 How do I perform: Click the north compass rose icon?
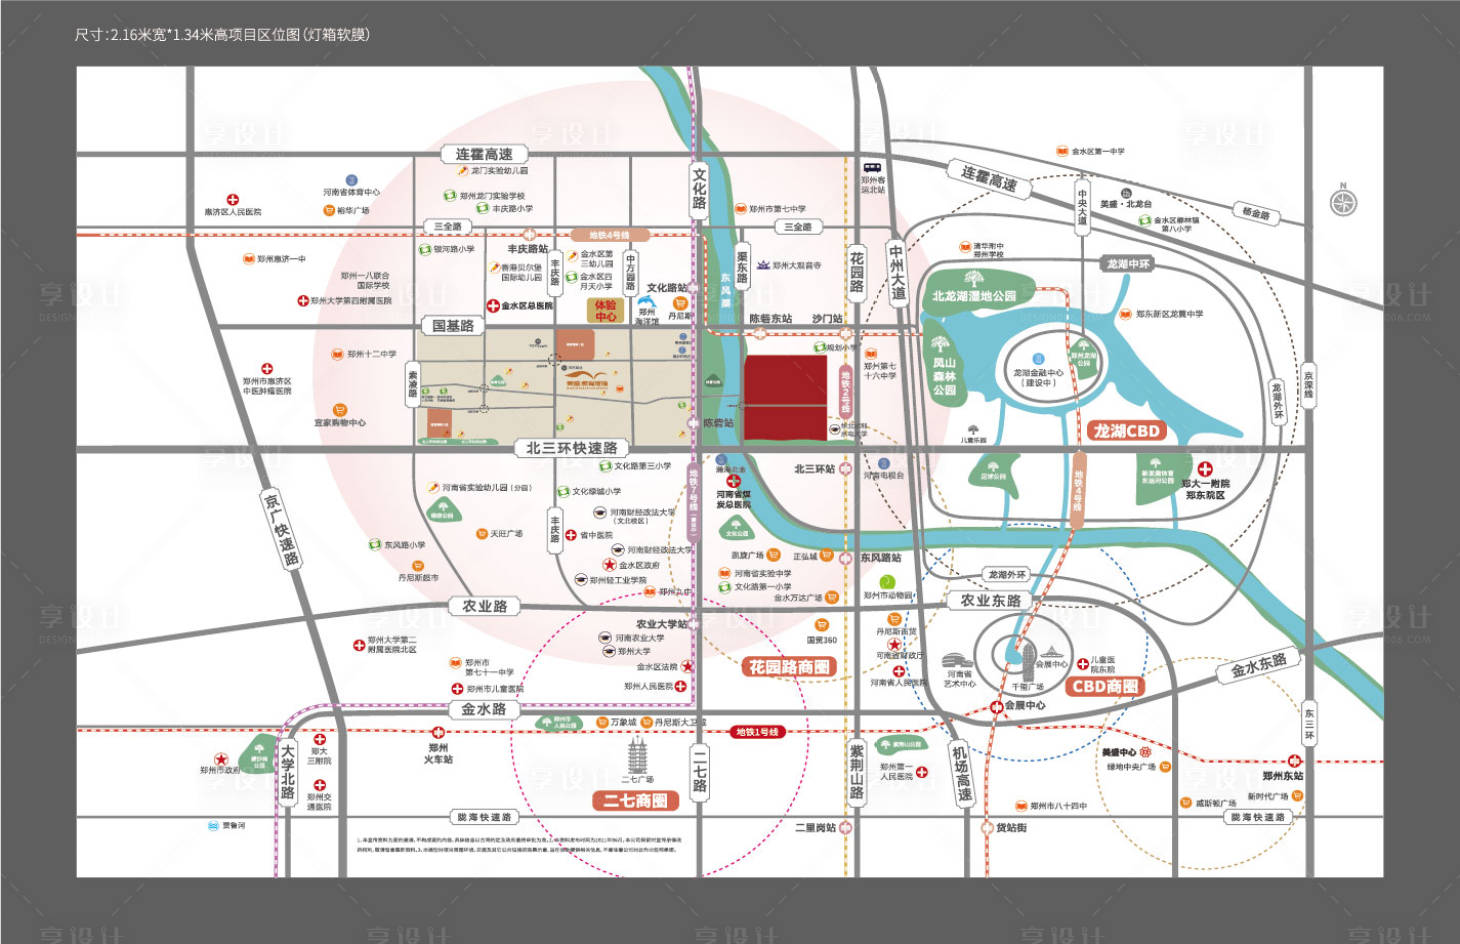[1343, 202]
